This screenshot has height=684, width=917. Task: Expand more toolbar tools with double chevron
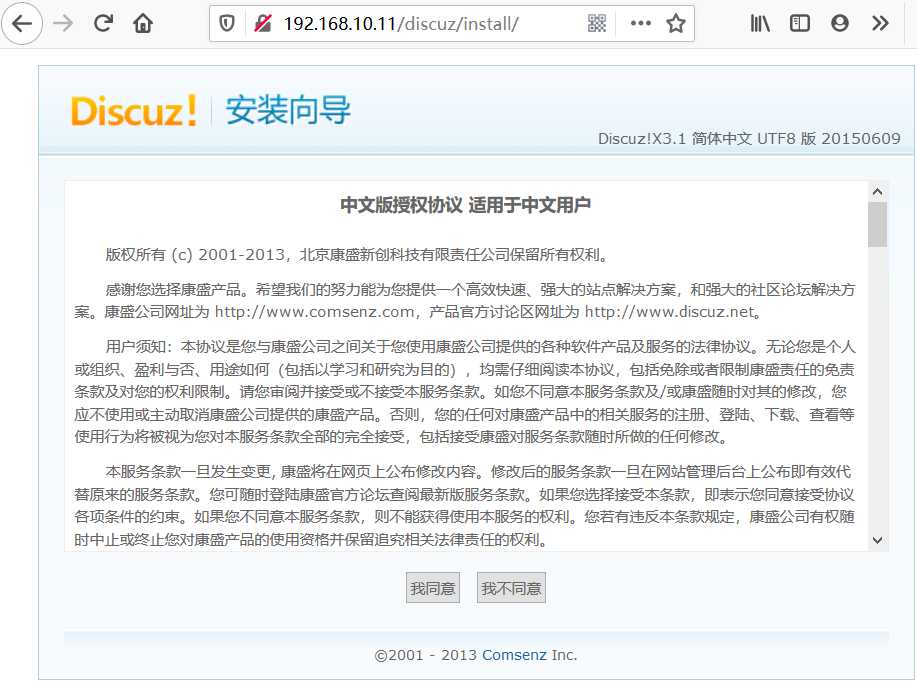coord(880,23)
